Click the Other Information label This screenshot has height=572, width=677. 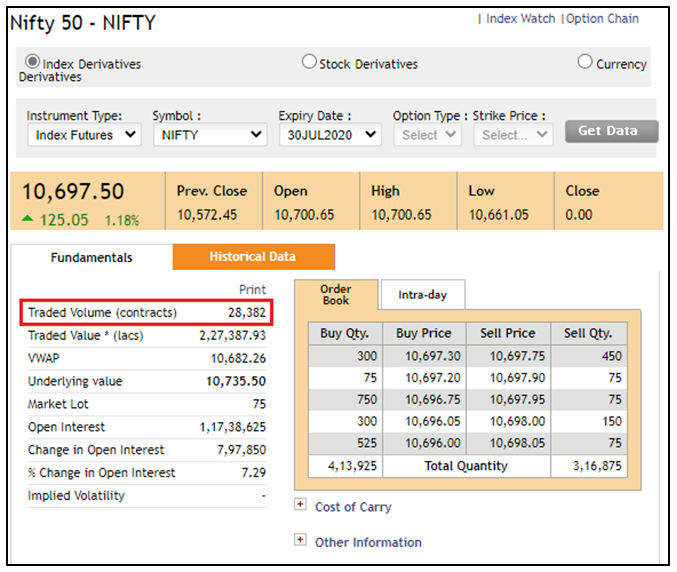[x=368, y=542]
